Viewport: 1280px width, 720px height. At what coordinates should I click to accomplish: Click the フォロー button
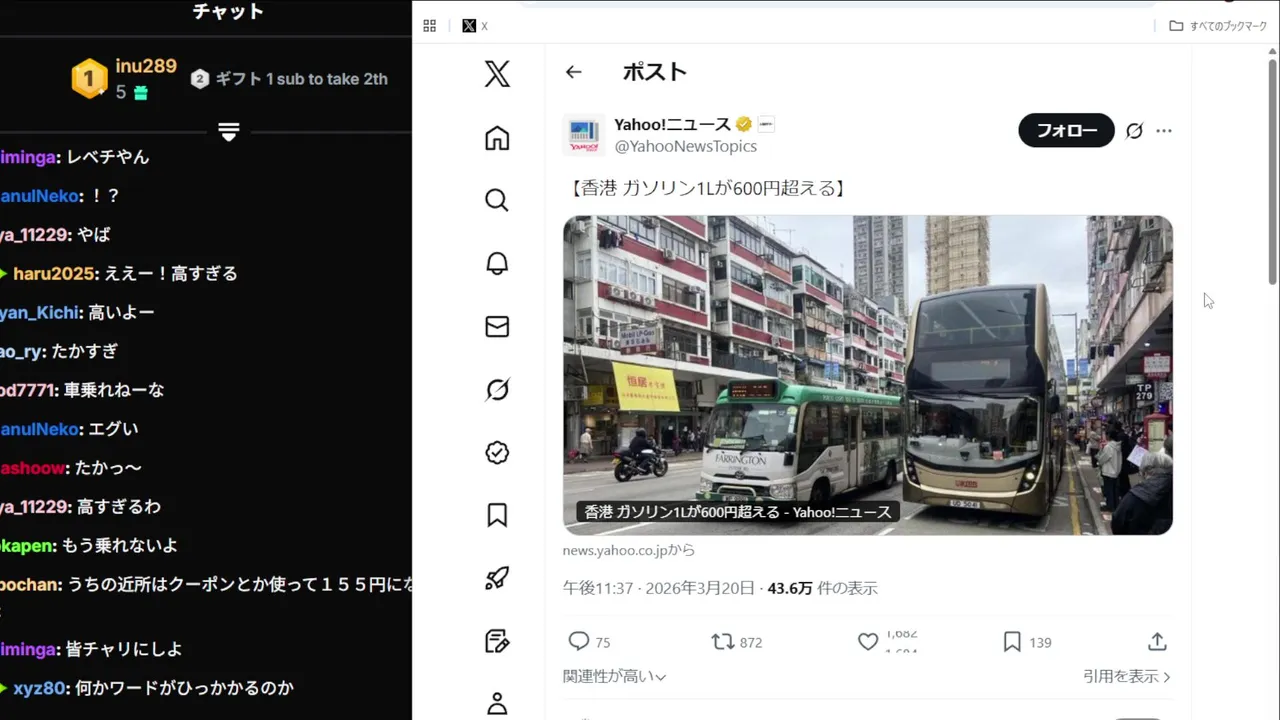(x=1066, y=130)
